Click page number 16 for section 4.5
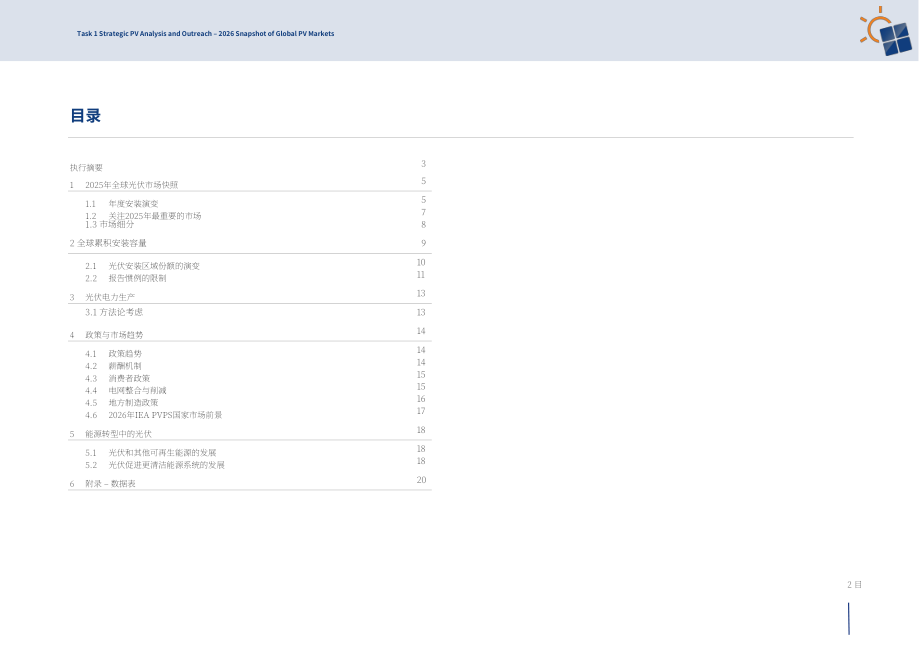This screenshot has width=920, height=651. 421,399
